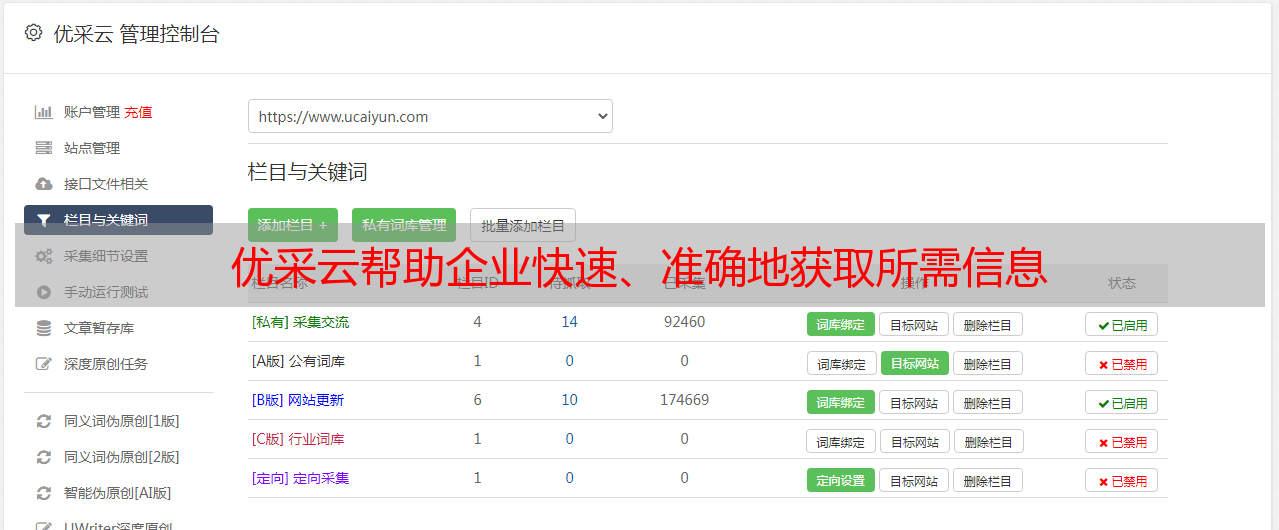
Task: Click 词库绑定 in the 采集交流 row
Action: [x=841, y=324]
